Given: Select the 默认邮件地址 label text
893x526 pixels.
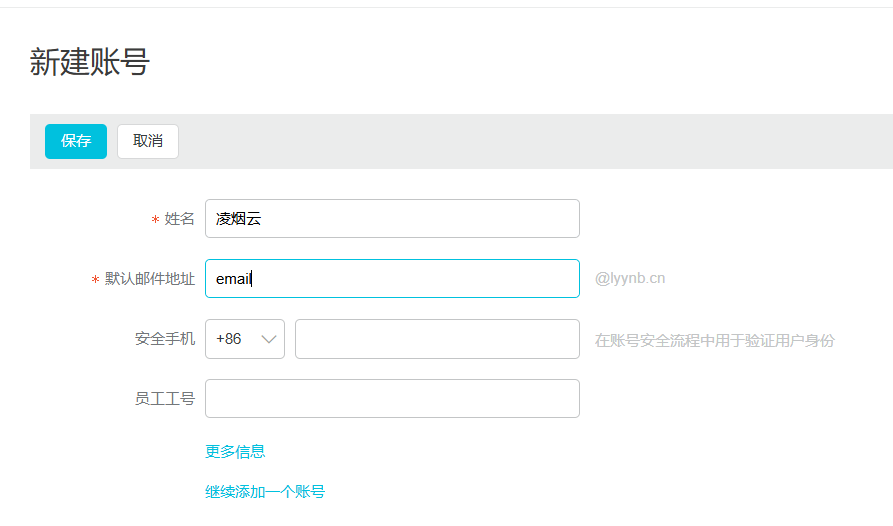Looking at the screenshot, I should pos(150,279).
